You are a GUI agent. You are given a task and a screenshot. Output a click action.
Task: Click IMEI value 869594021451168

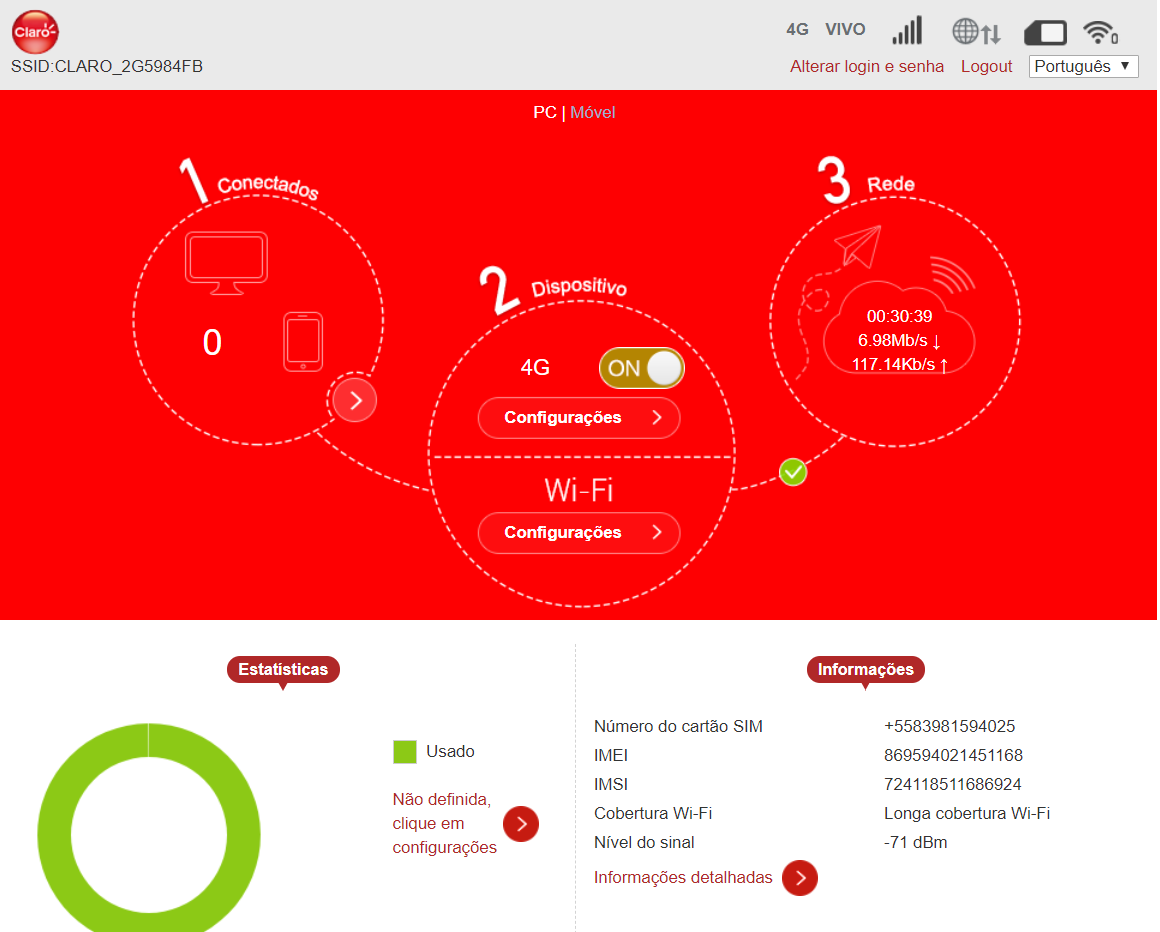point(953,755)
